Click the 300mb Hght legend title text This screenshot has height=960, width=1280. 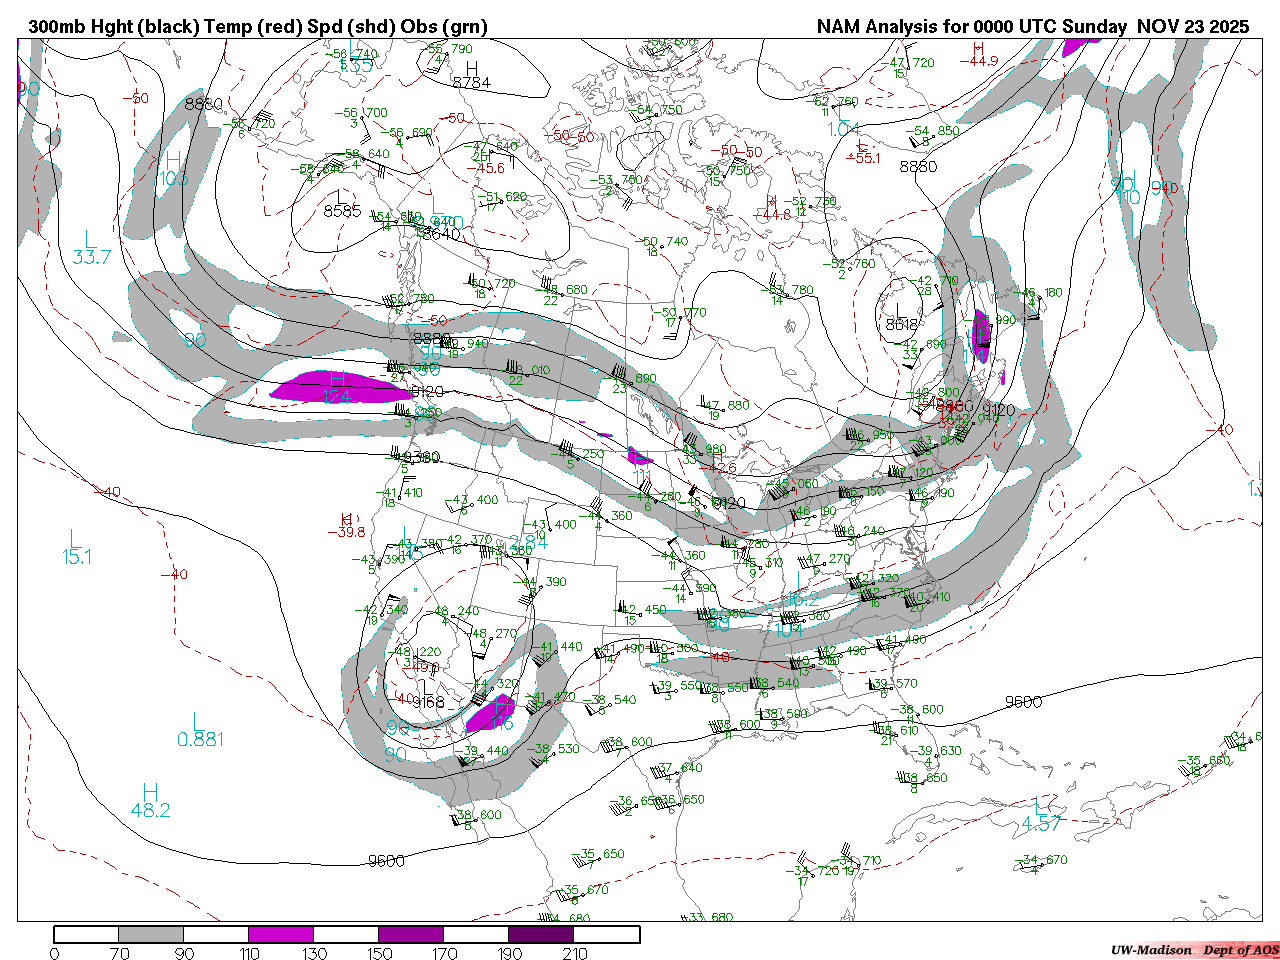(258, 27)
